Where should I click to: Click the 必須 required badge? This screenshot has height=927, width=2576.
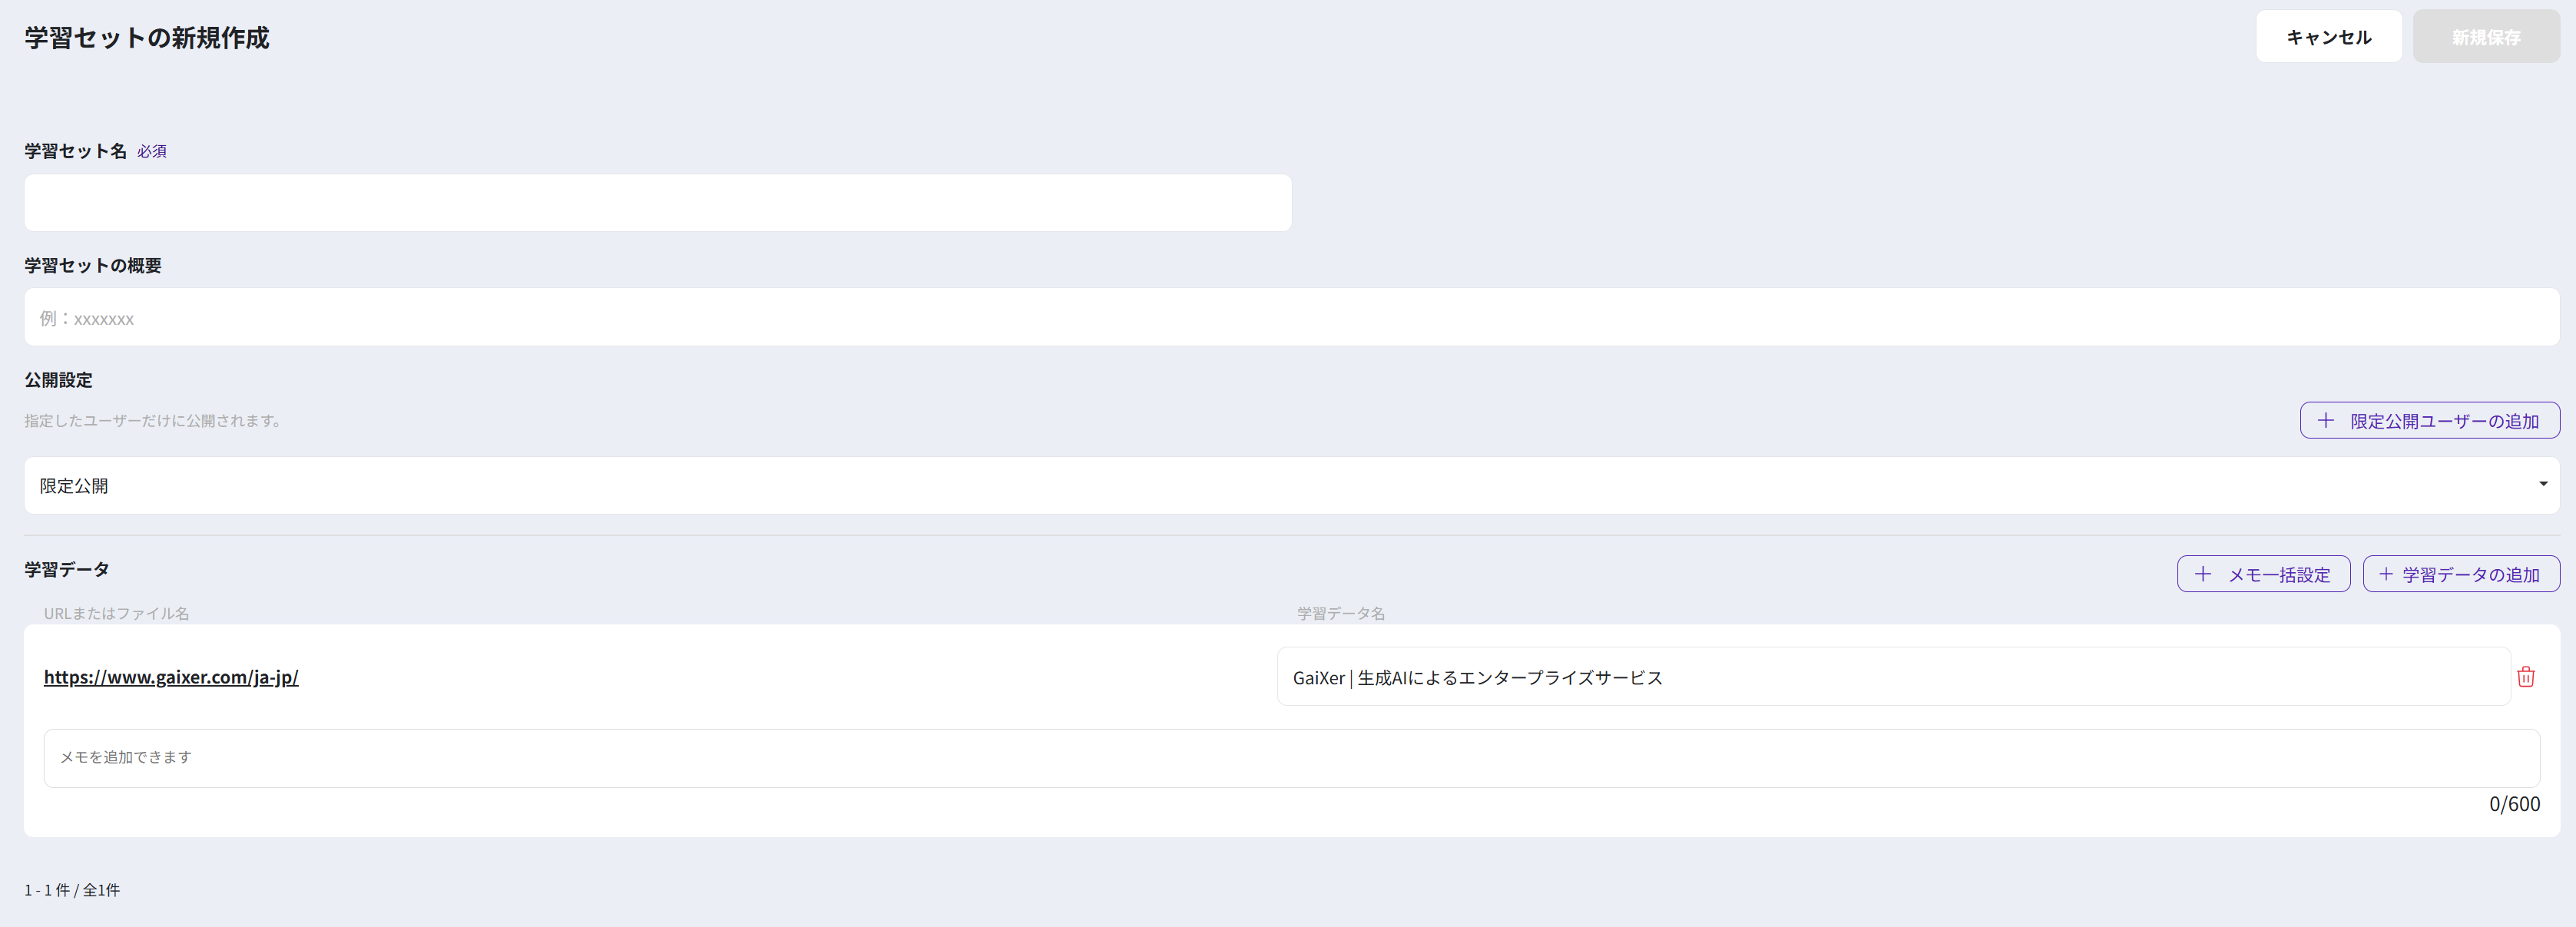[152, 151]
